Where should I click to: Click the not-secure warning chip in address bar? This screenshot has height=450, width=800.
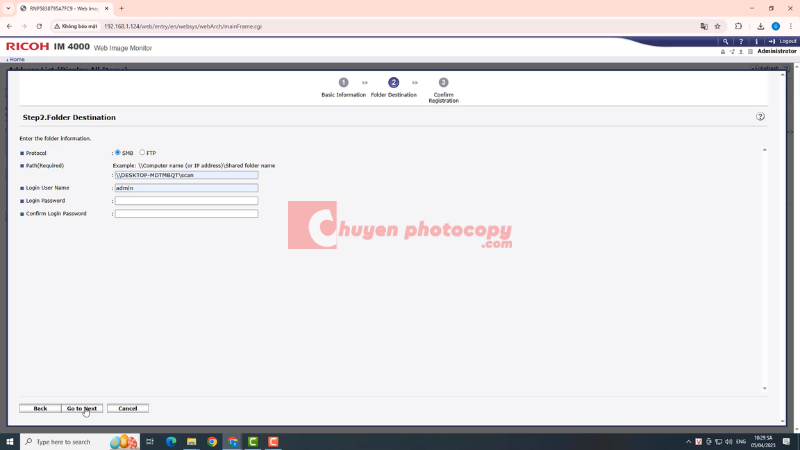click(76, 26)
